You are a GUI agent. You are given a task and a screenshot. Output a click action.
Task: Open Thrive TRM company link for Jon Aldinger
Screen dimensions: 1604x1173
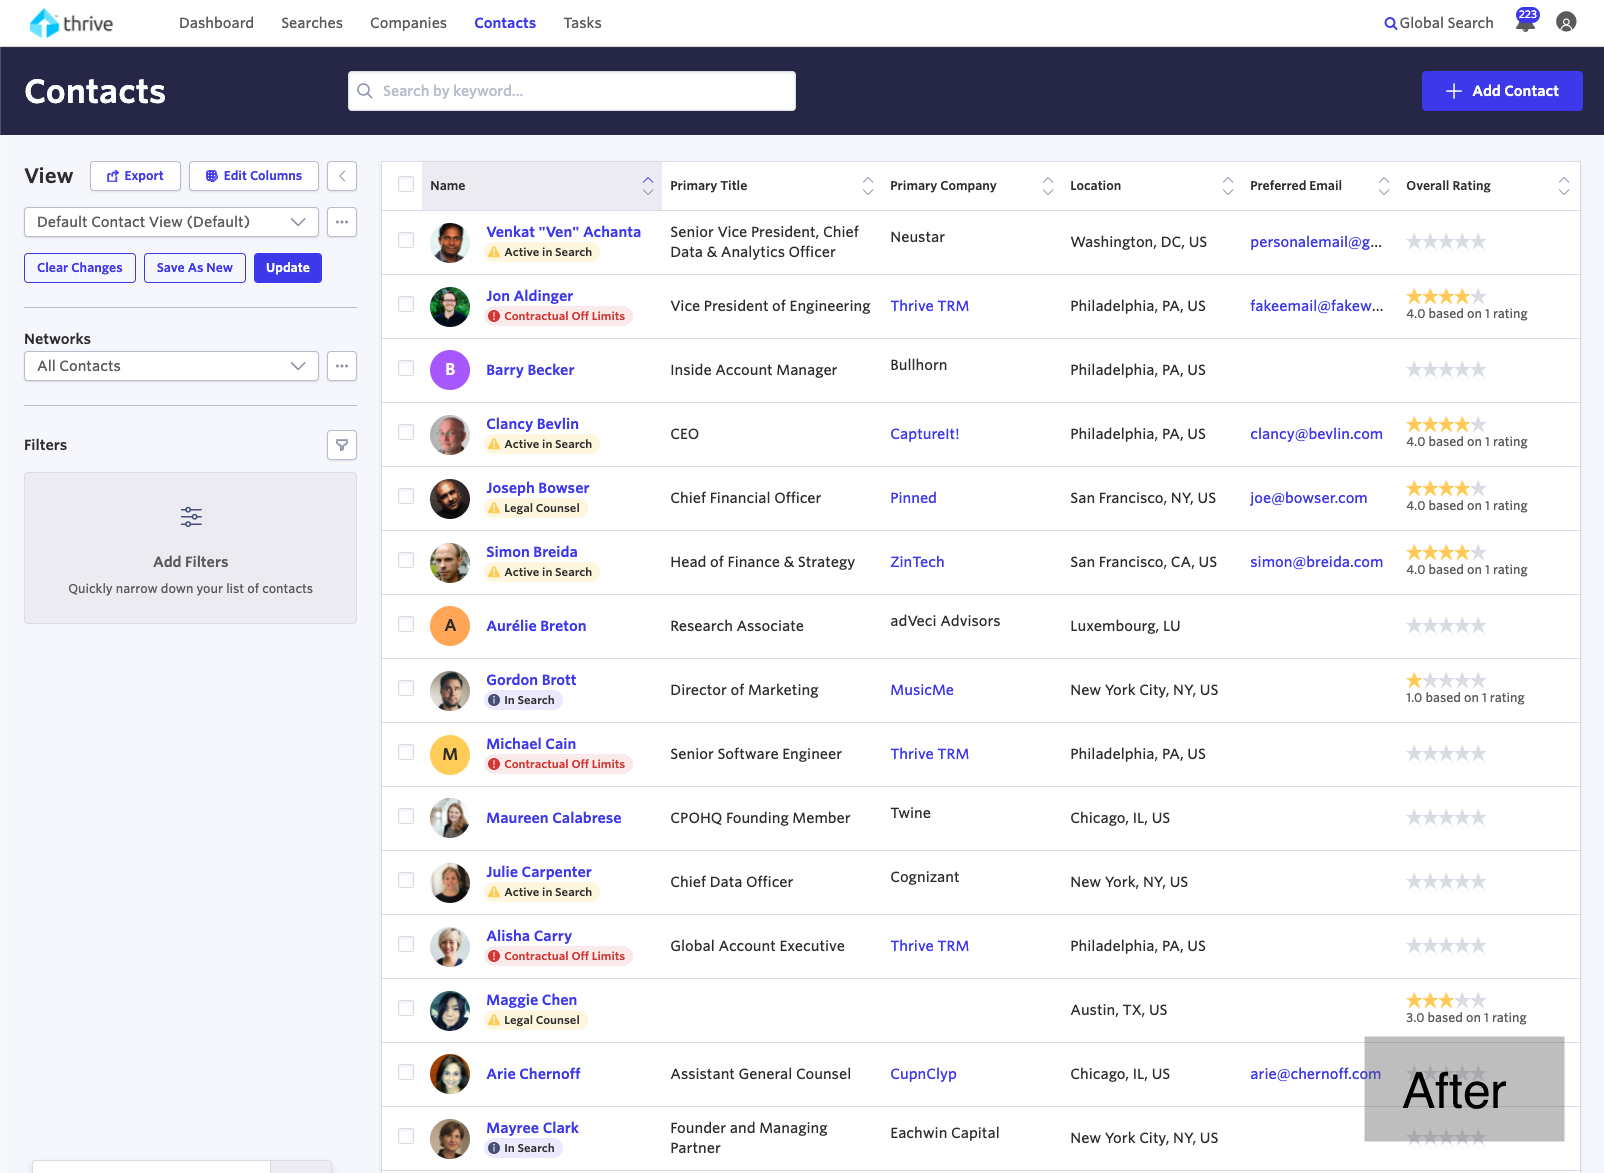click(930, 306)
